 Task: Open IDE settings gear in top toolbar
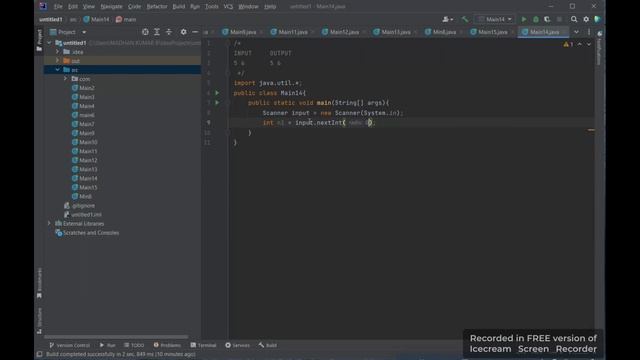[x=586, y=19]
